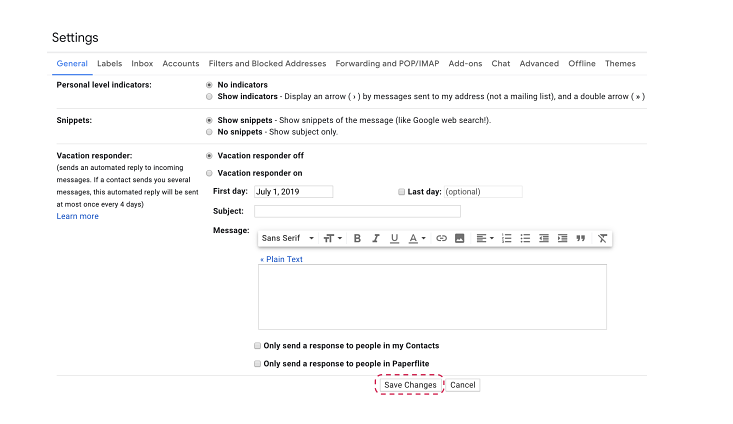Viewport: 733px width, 424px height.
Task: Insert a link into the message
Action: 441,238
